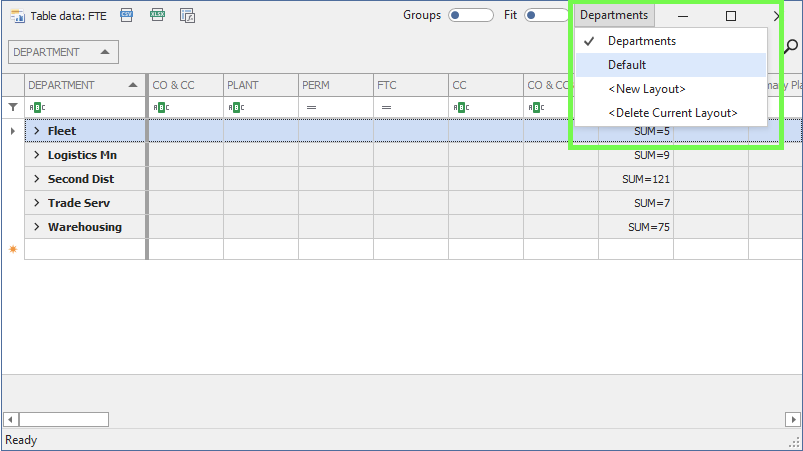The height and width of the screenshot is (451, 803).
Task: Choose Default from the layout menu
Action: click(627, 65)
